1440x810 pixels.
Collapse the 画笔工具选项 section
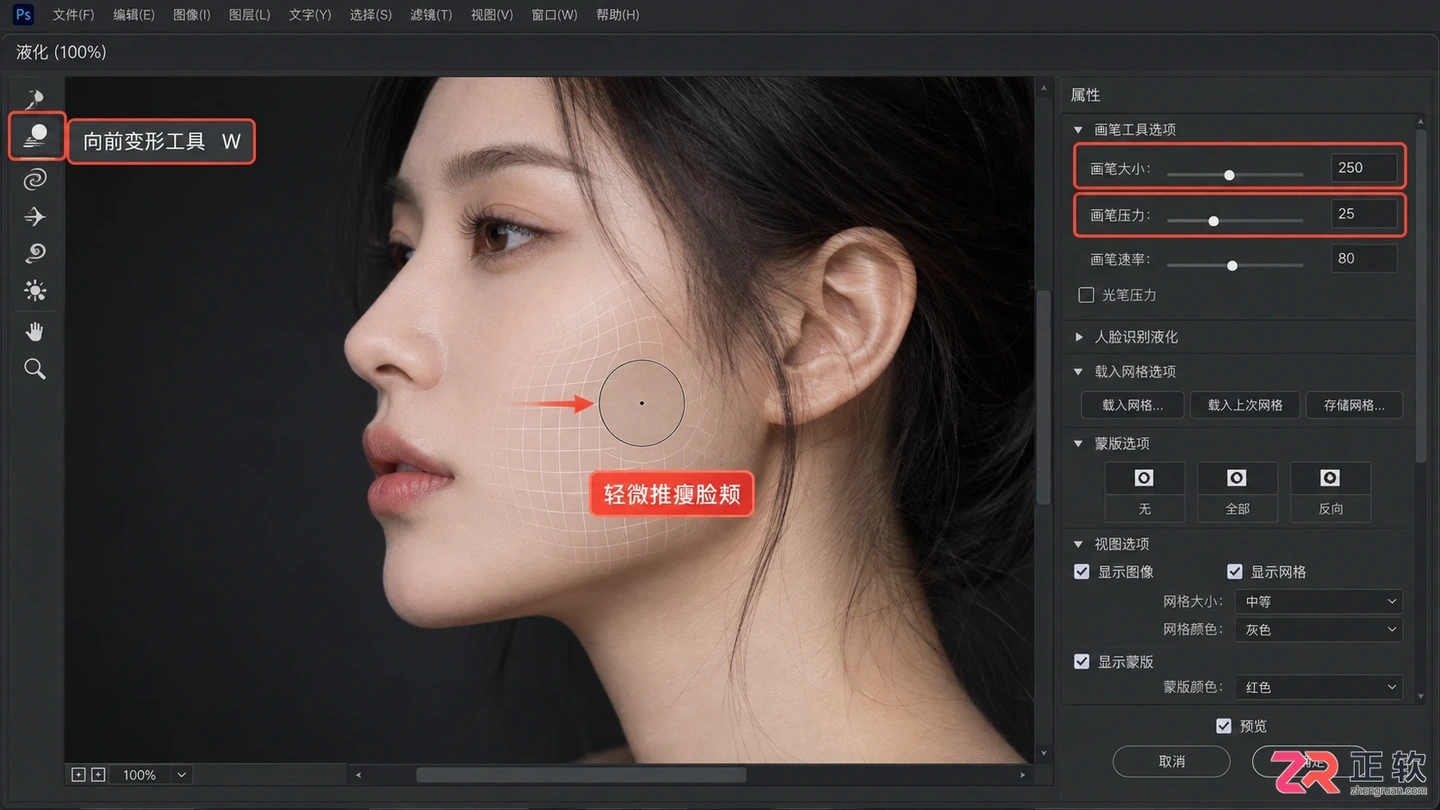click(1078, 130)
